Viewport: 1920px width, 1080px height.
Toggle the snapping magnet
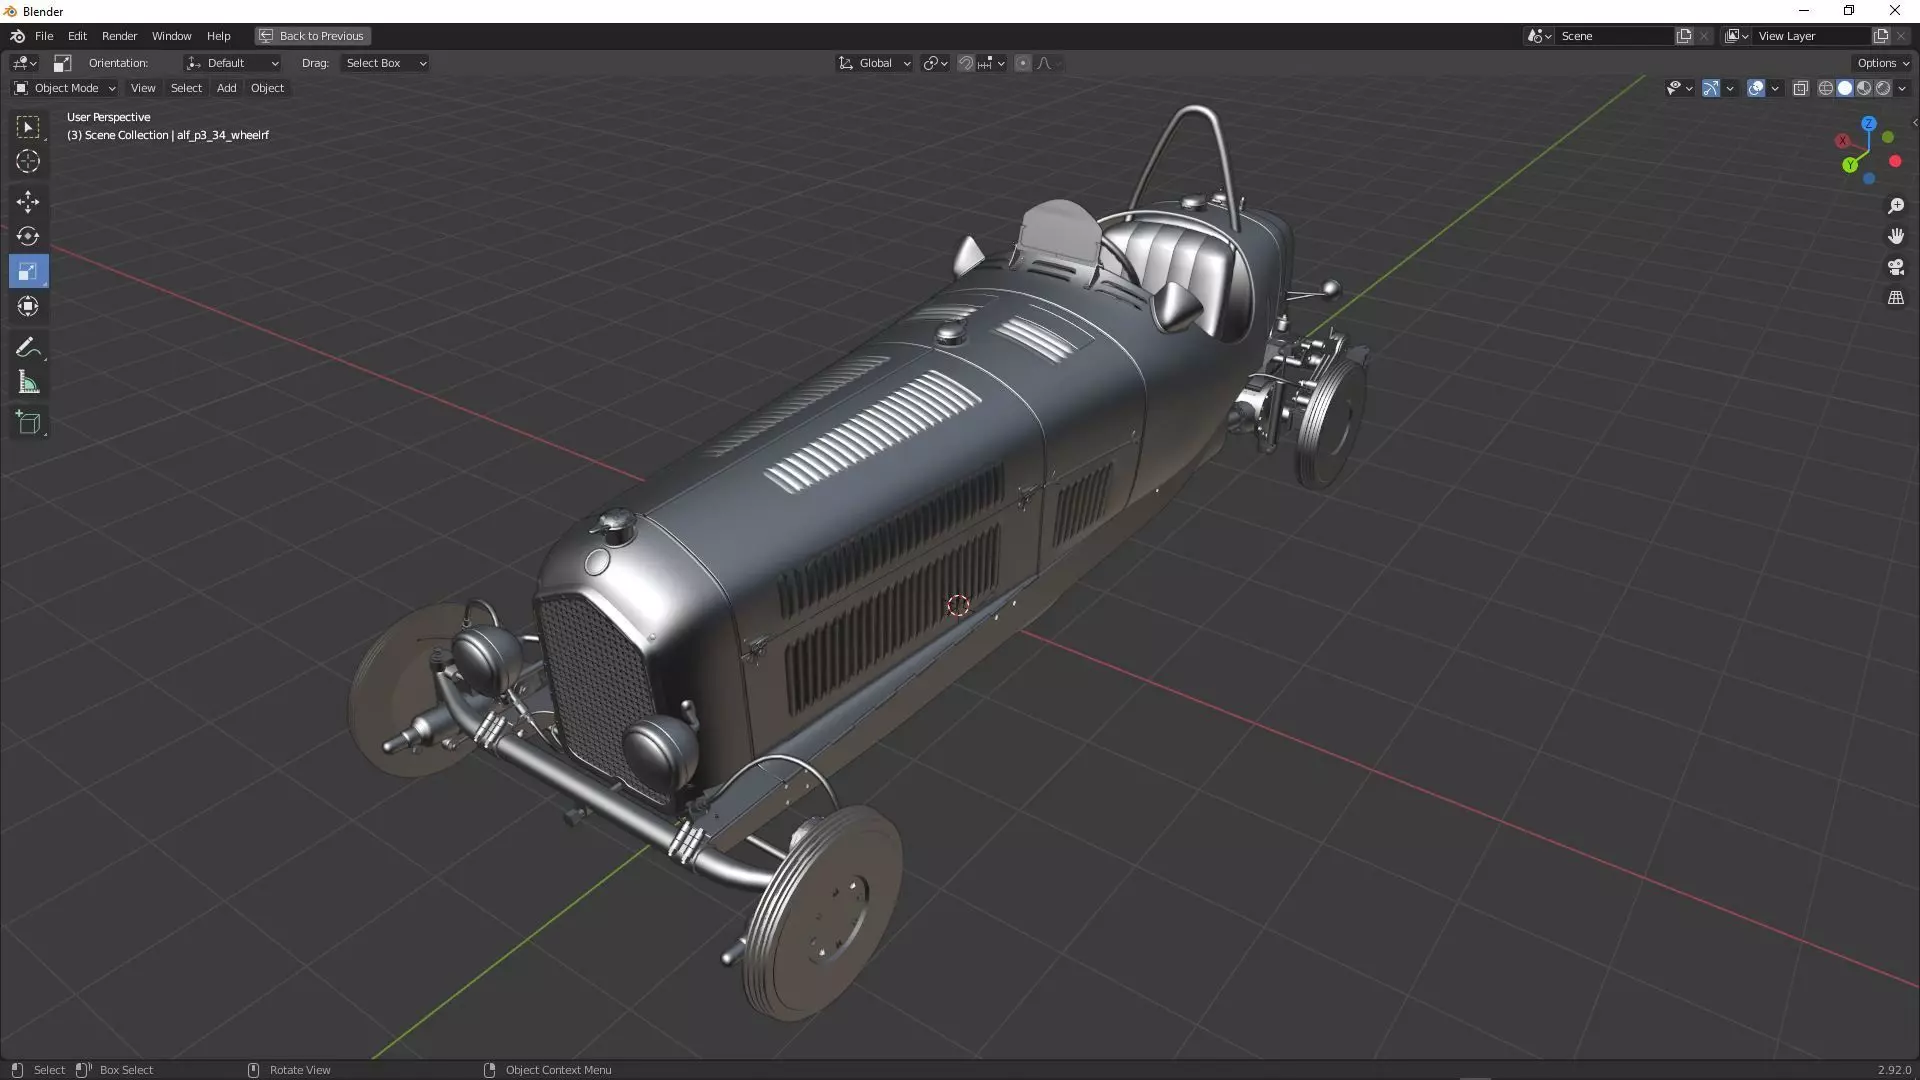pos(965,63)
